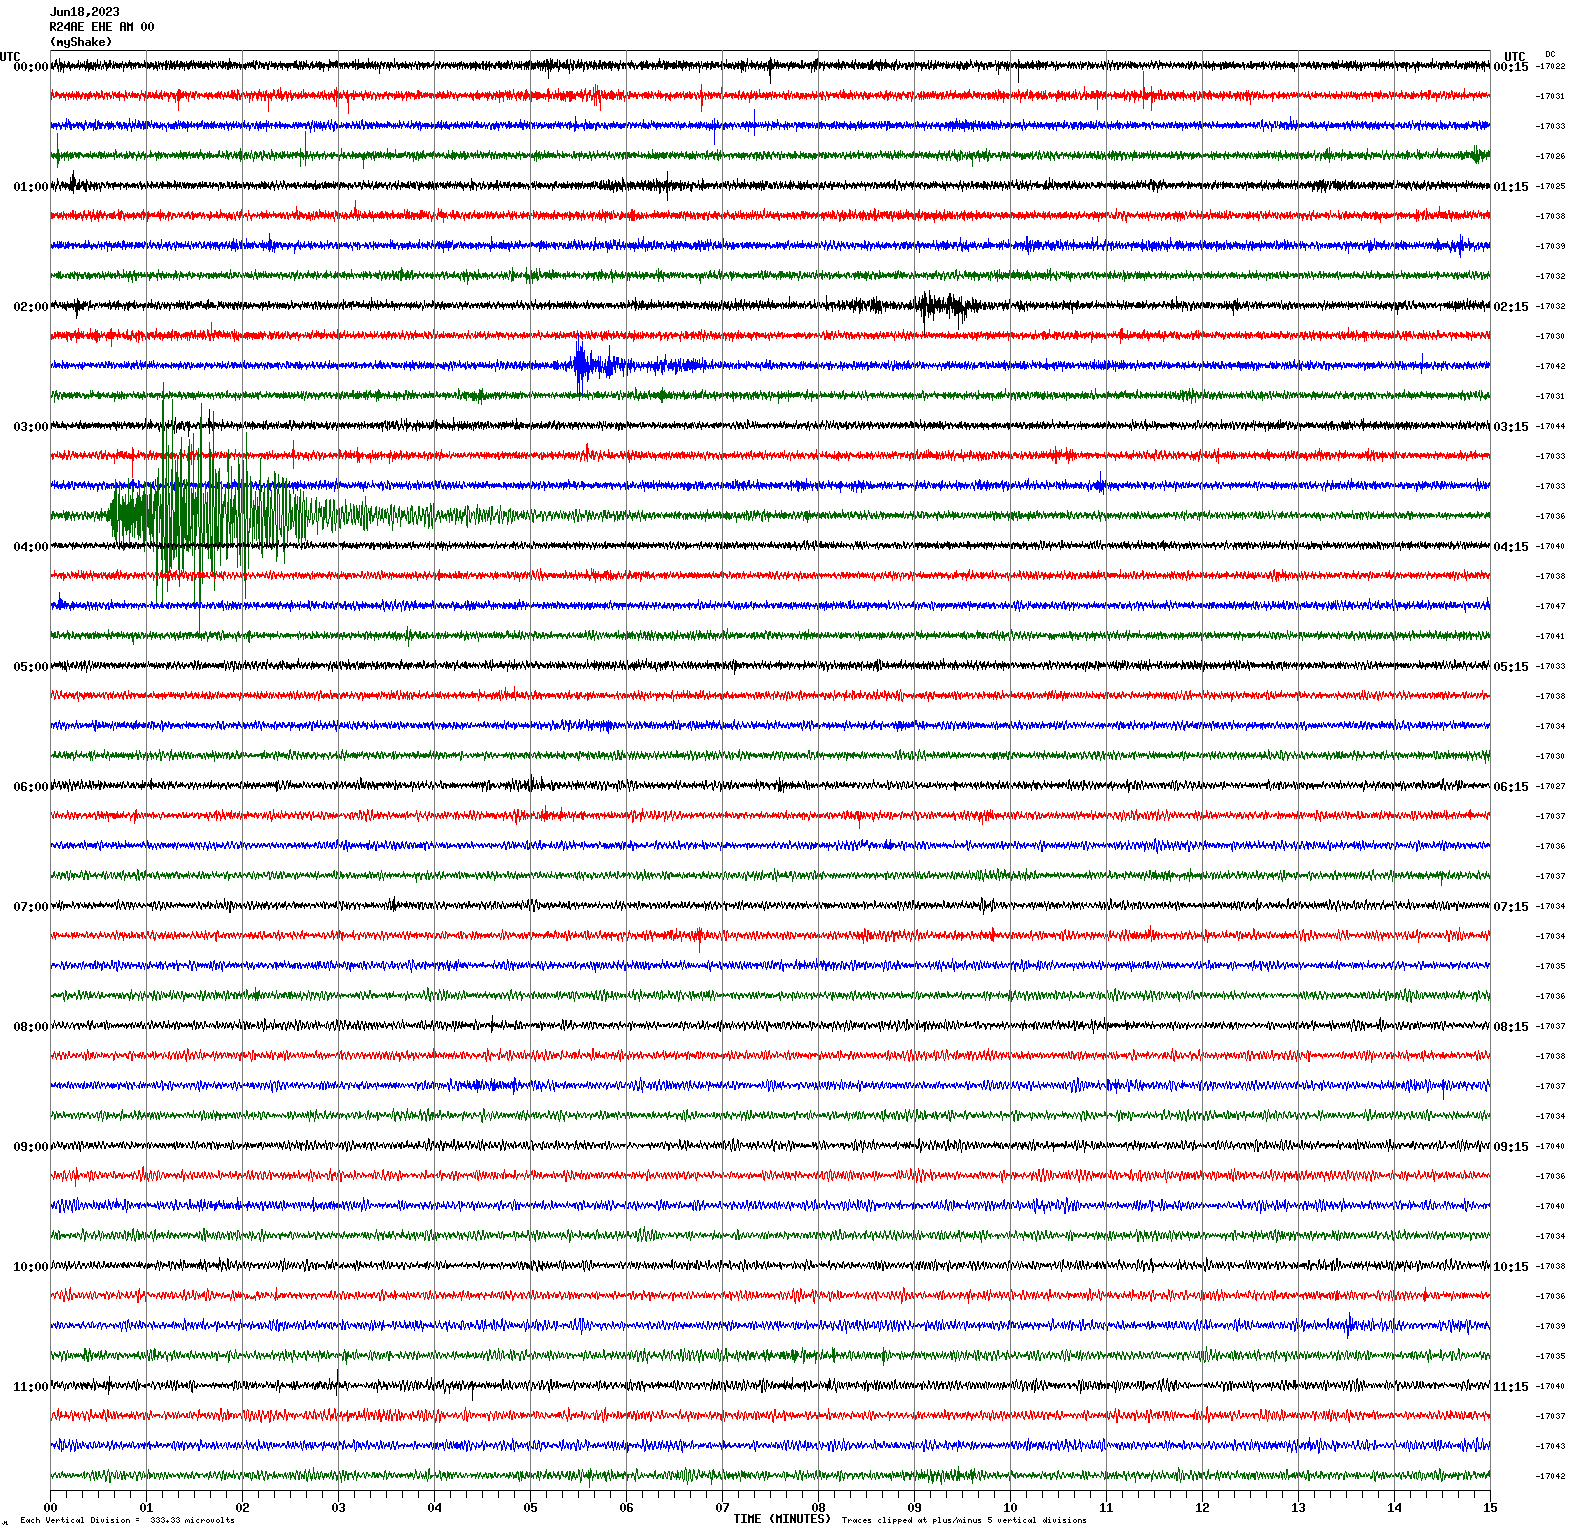This screenshot has width=1570, height=1534.
Task: Click the (myShake) subtitle
Action: pyautogui.click(x=81, y=42)
